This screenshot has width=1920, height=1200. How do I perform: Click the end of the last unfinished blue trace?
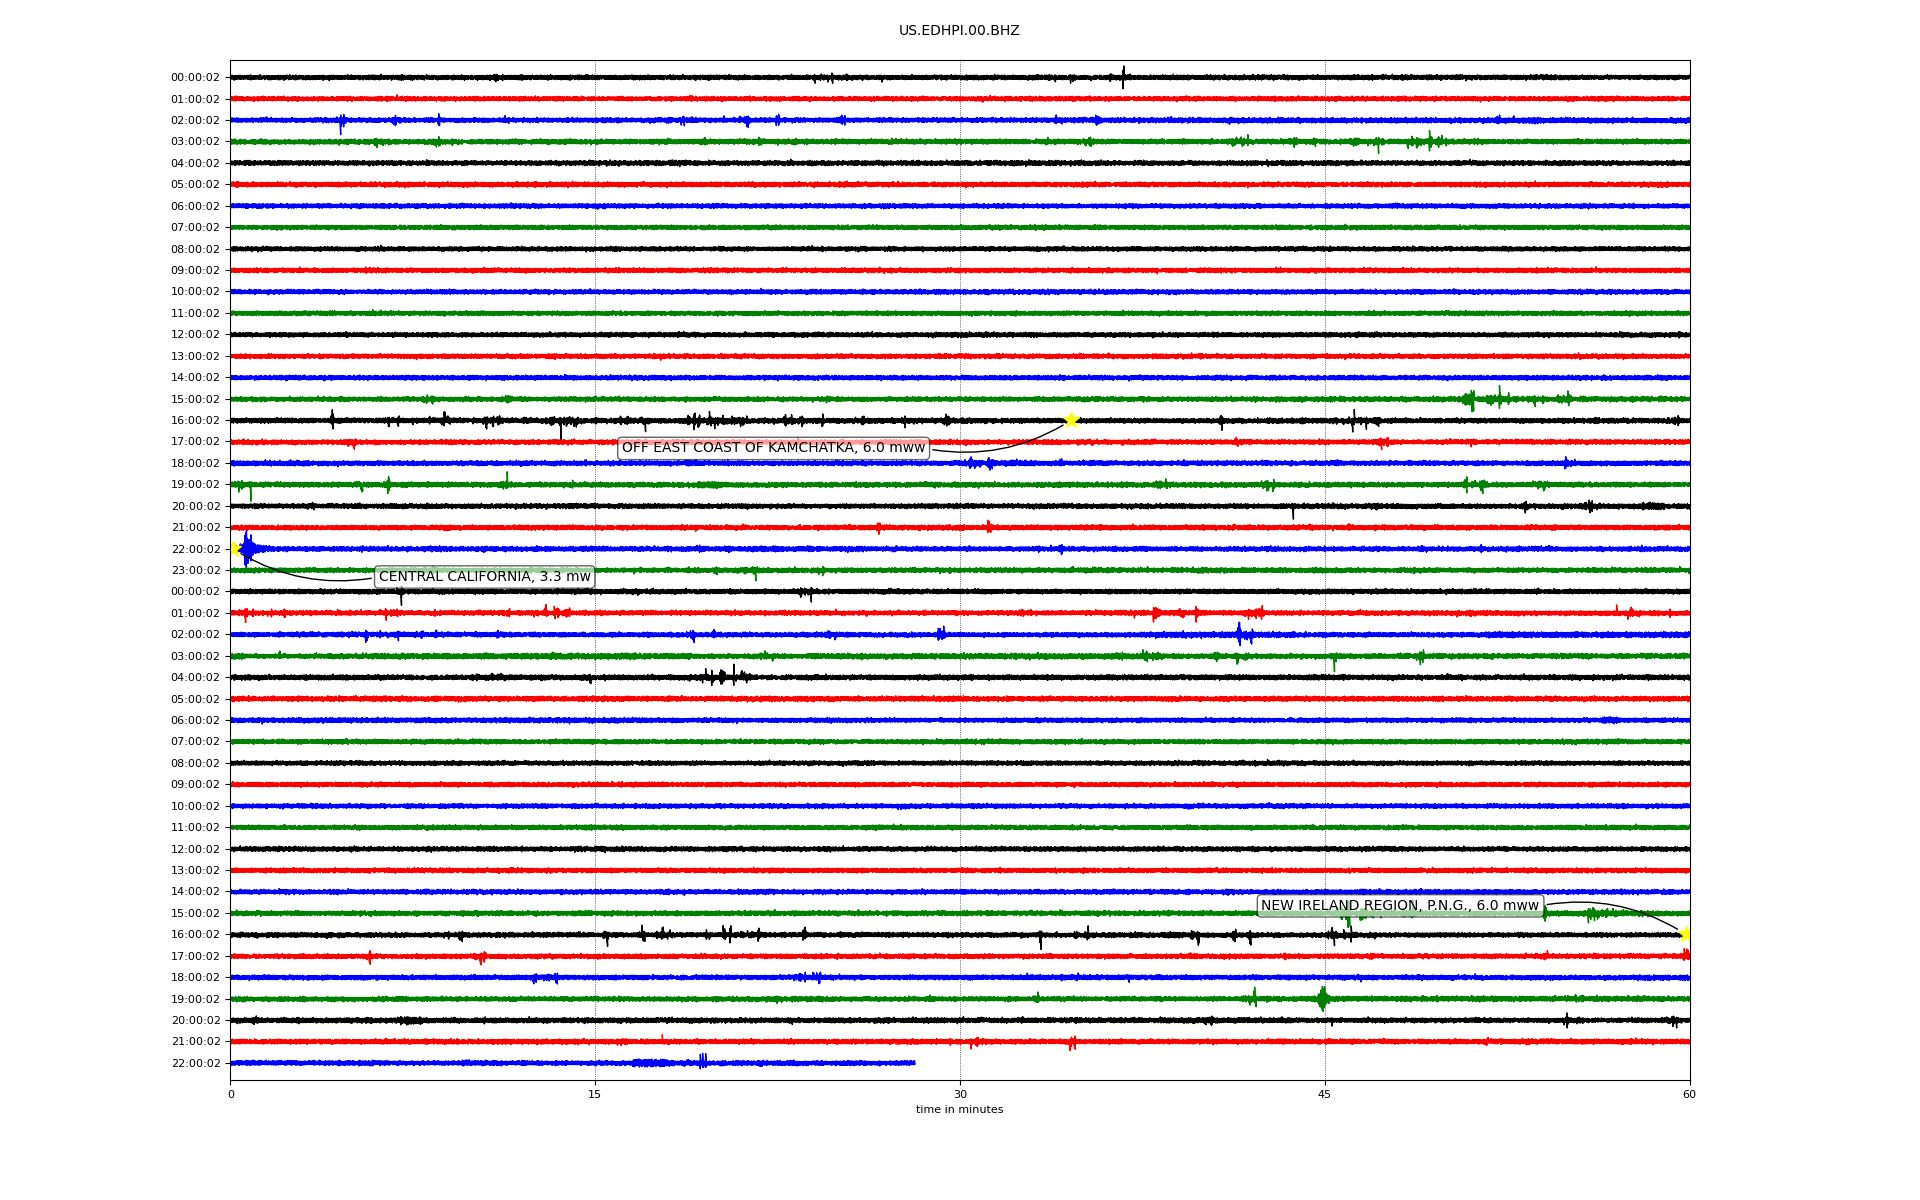[x=914, y=1063]
